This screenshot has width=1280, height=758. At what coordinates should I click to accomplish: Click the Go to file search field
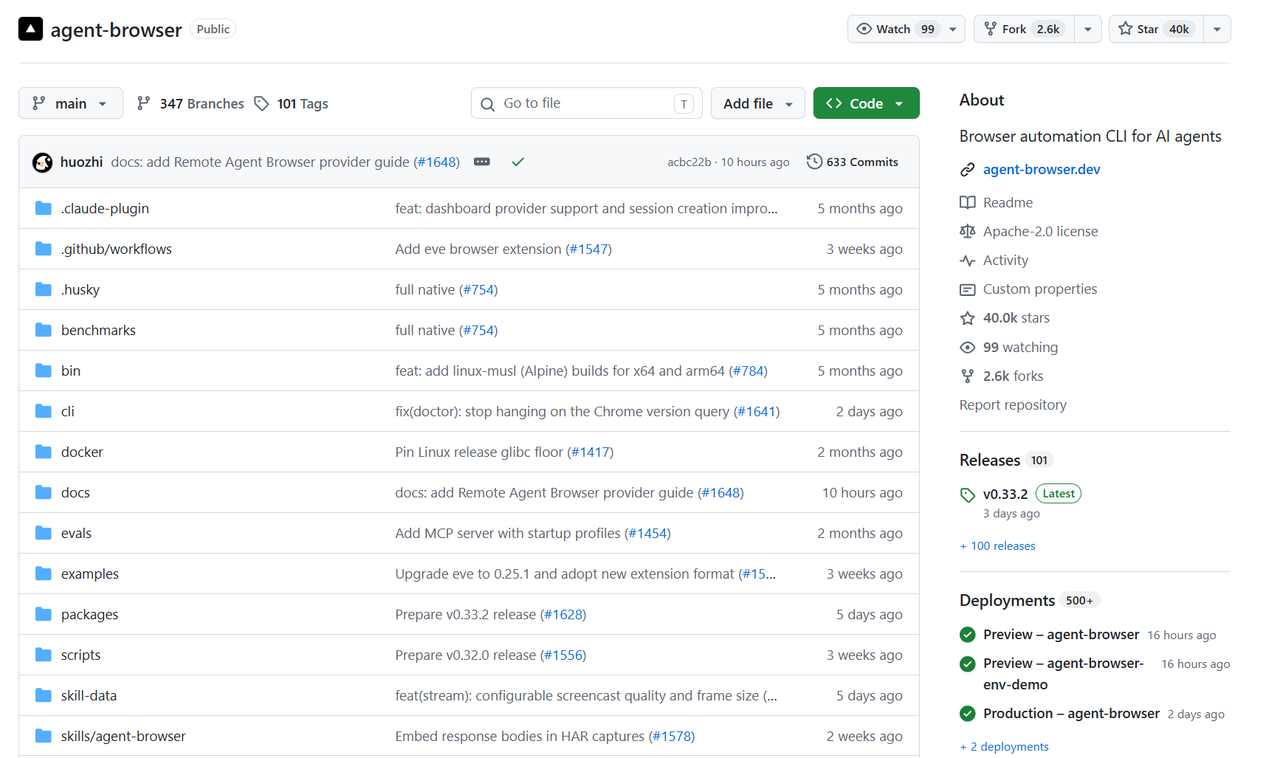pyautogui.click(x=587, y=103)
